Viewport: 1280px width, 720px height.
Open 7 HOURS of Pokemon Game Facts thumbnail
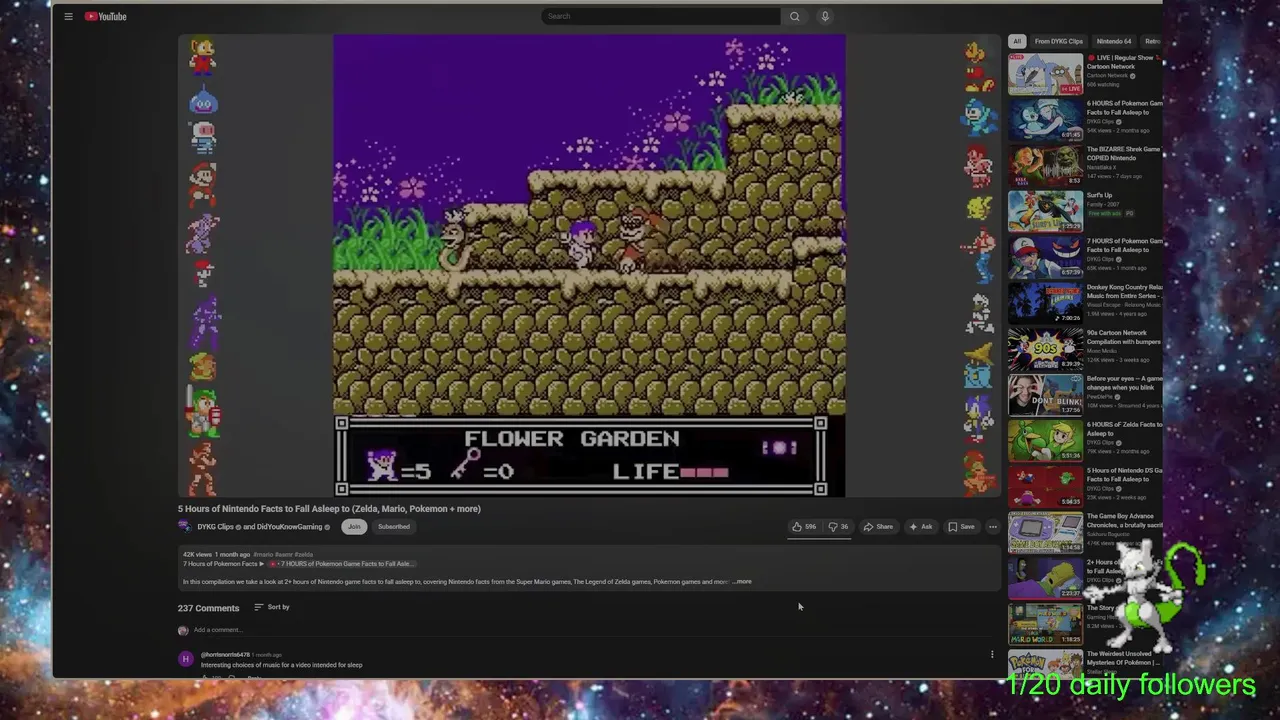tap(1045, 258)
